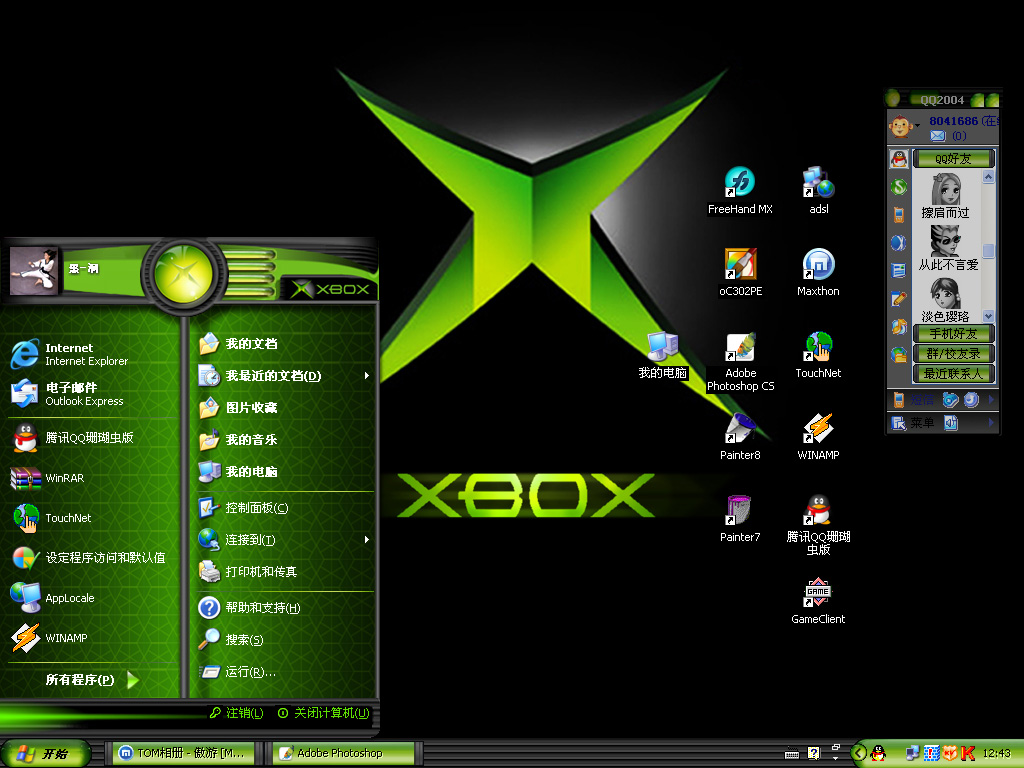
Task: Click the 关闭计算机(U) shutdown button
Action: (x=324, y=713)
